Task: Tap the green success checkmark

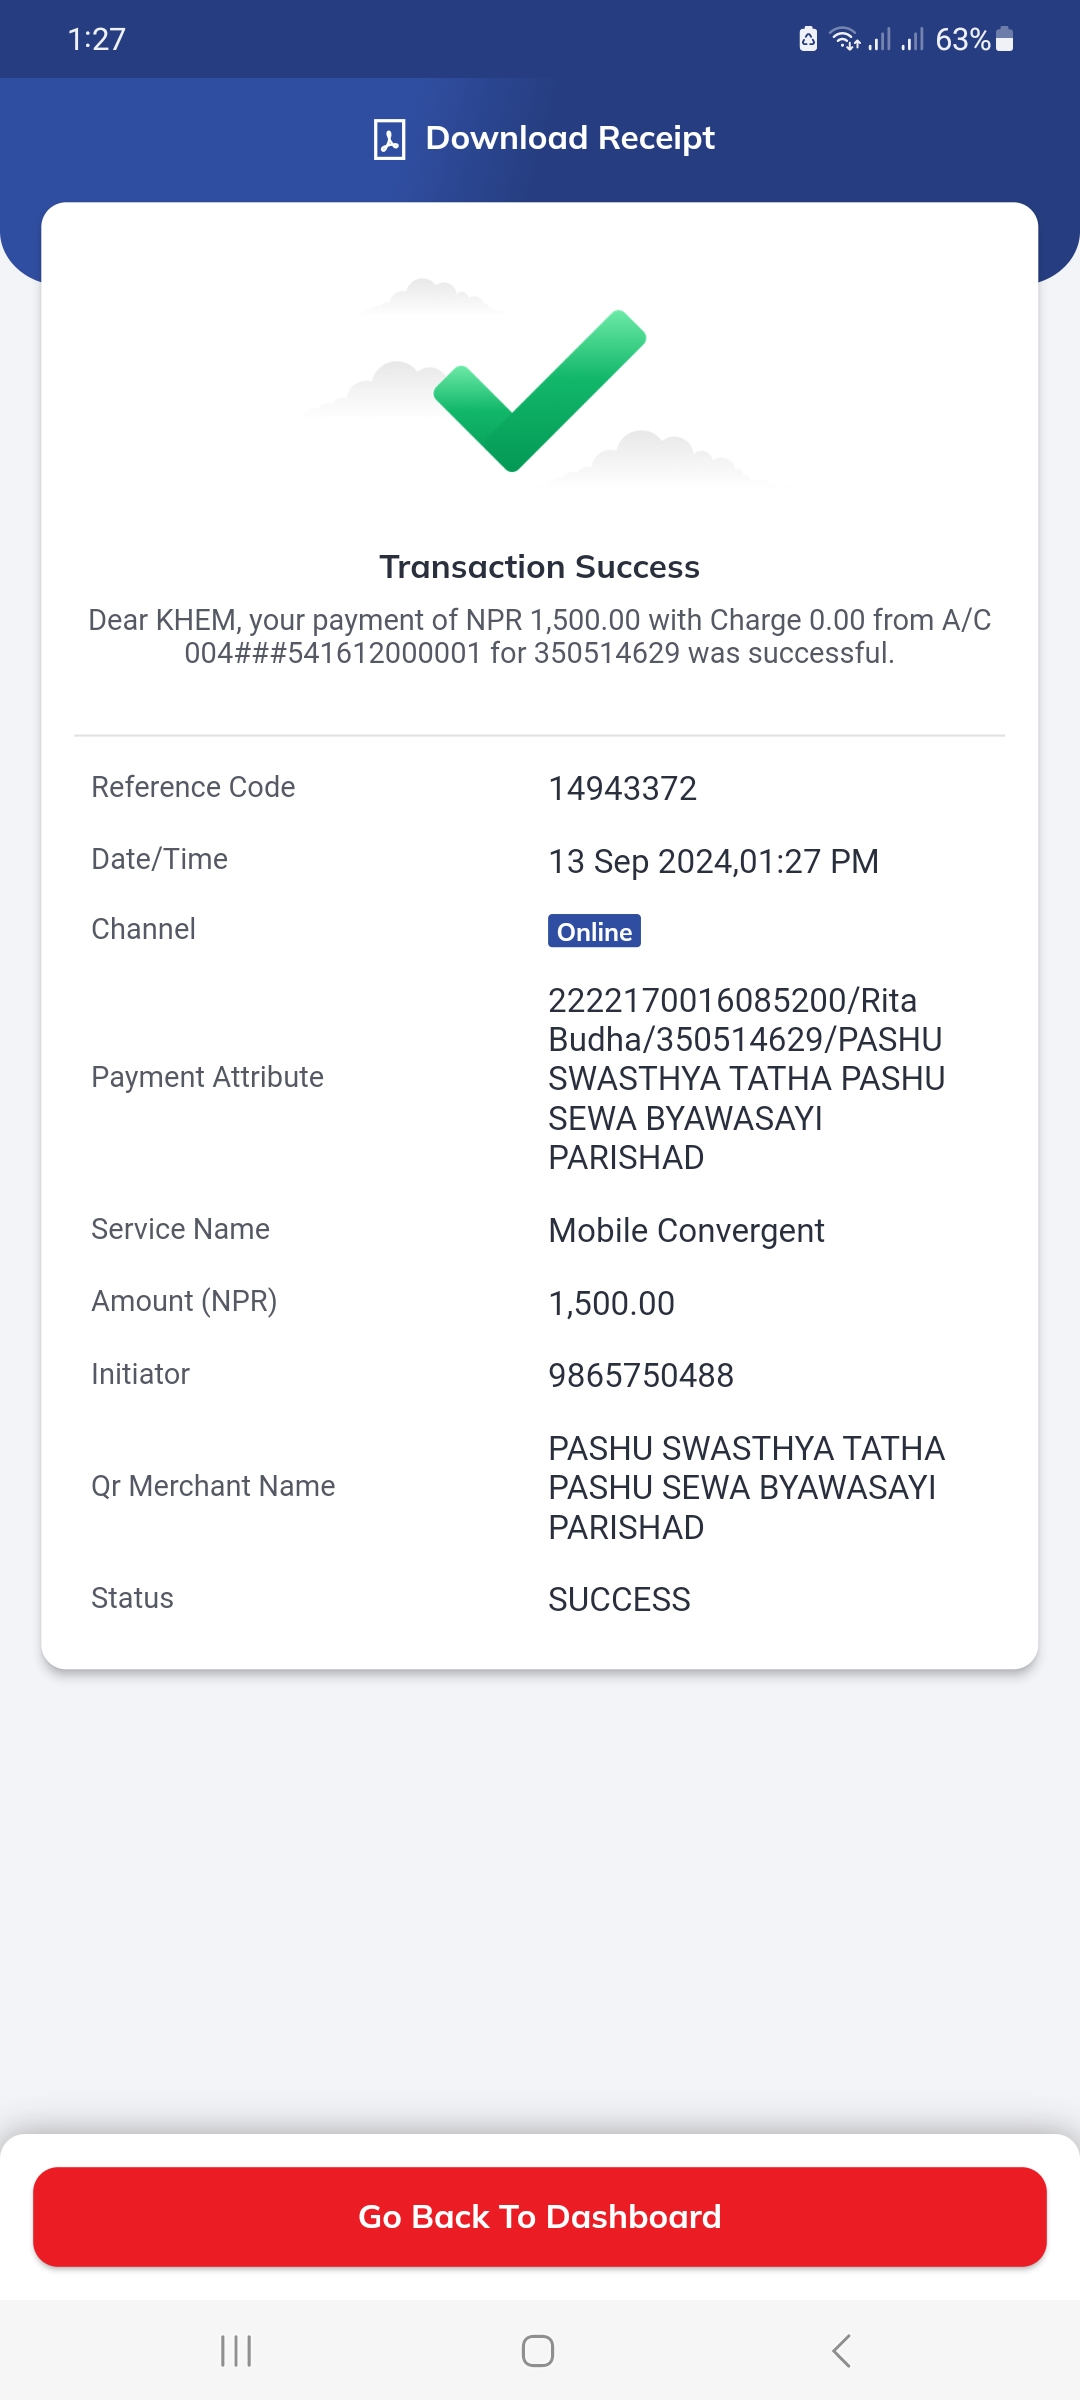Action: (540, 390)
